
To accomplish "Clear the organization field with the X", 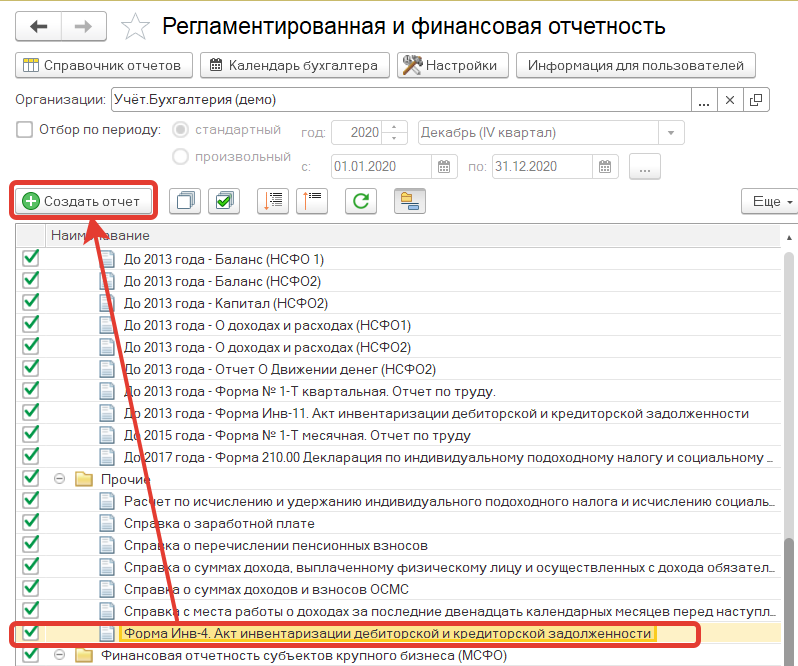I will (x=730, y=100).
